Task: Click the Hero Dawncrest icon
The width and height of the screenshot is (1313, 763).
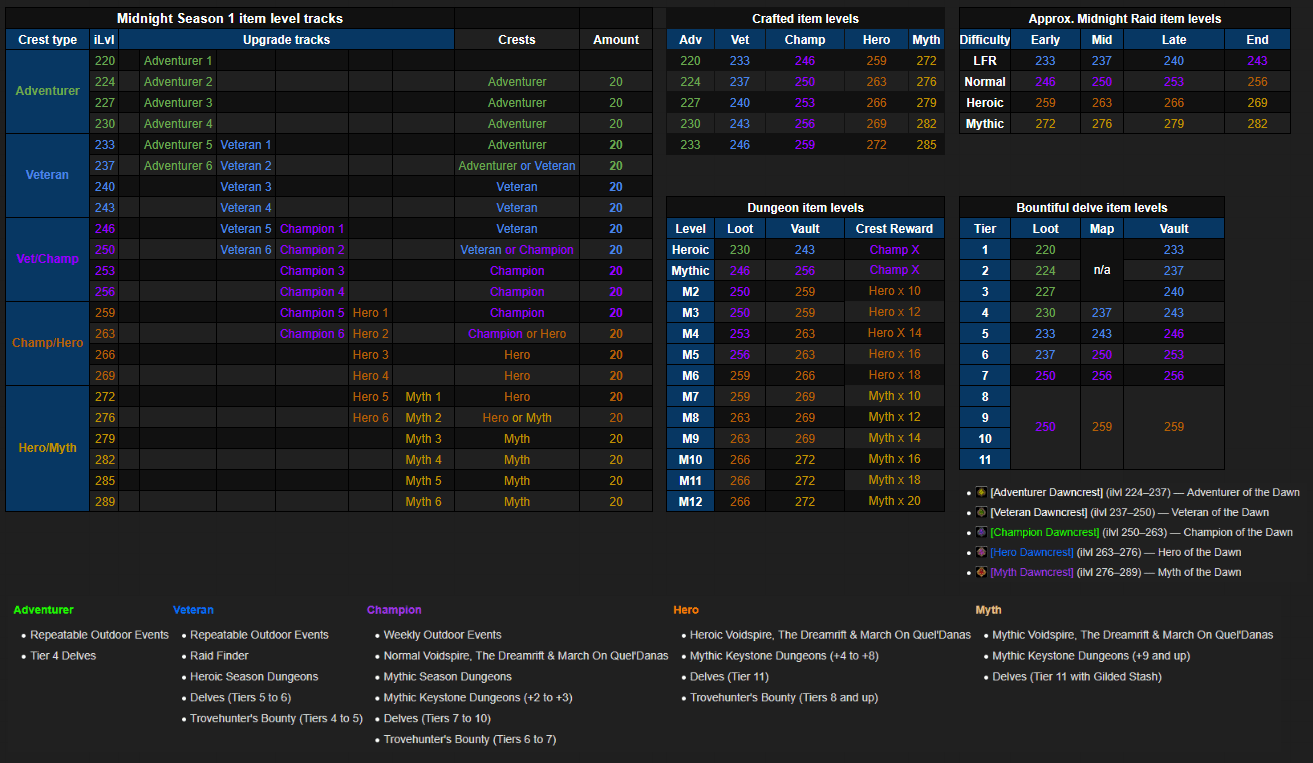Action: pos(982,552)
